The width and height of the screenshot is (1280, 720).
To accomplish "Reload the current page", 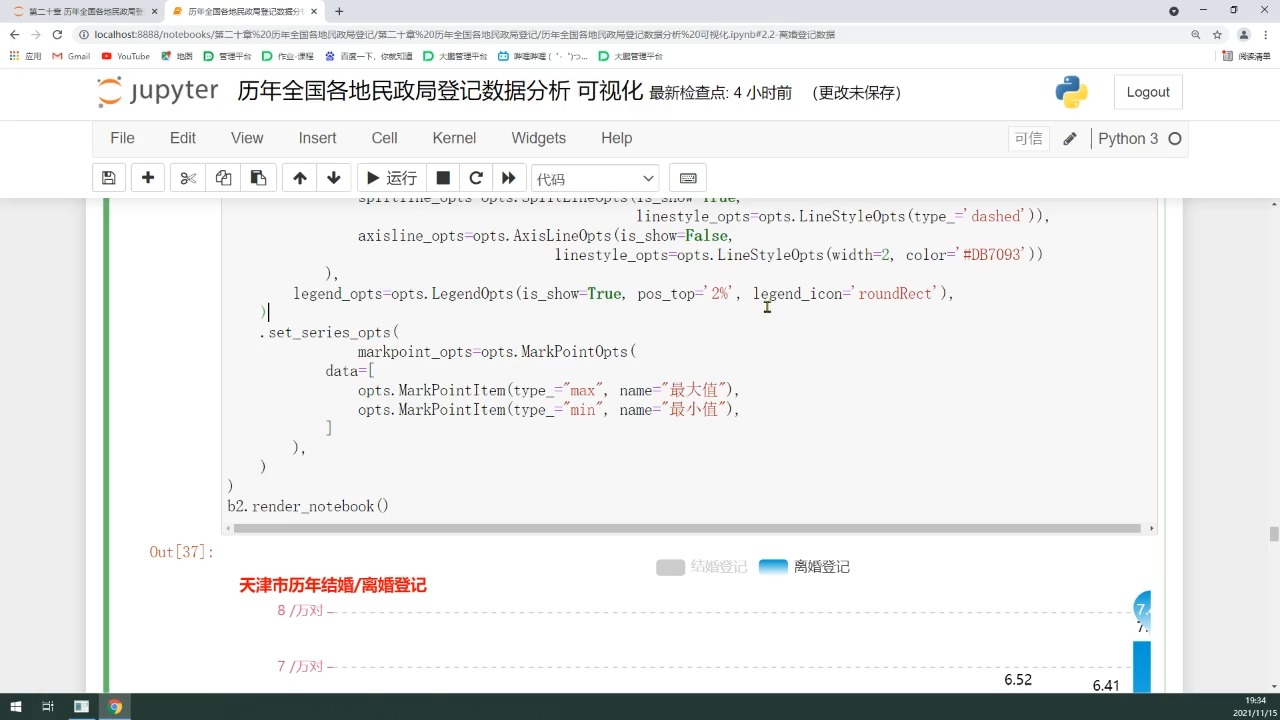I will 58,34.
